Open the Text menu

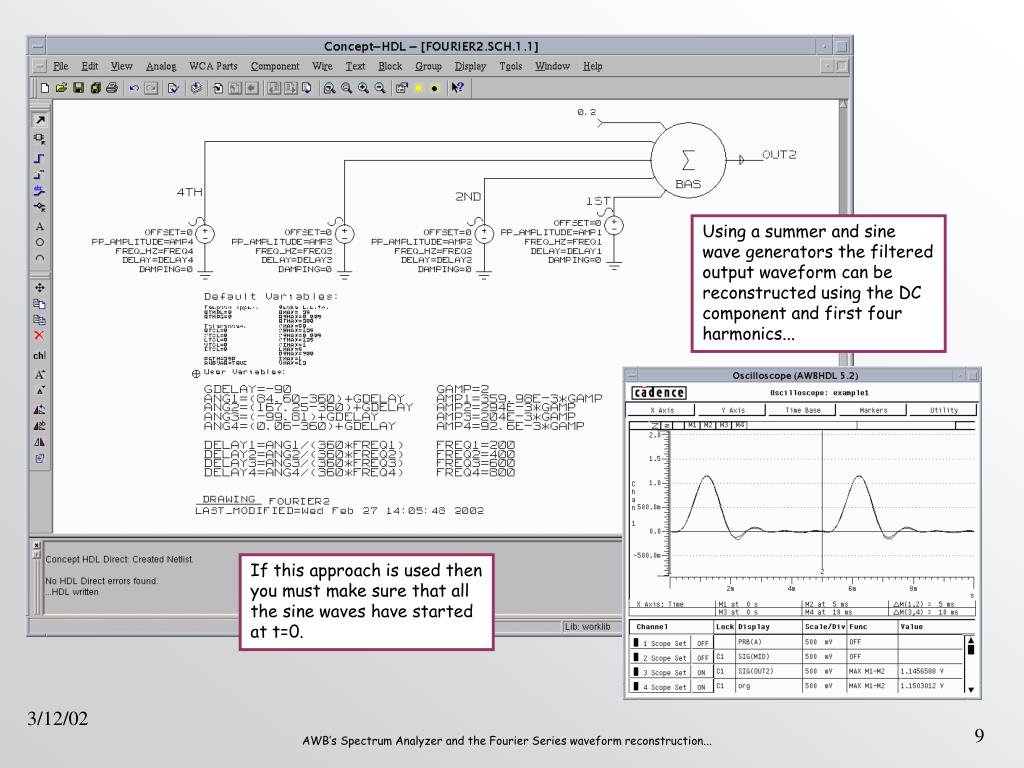click(x=355, y=66)
